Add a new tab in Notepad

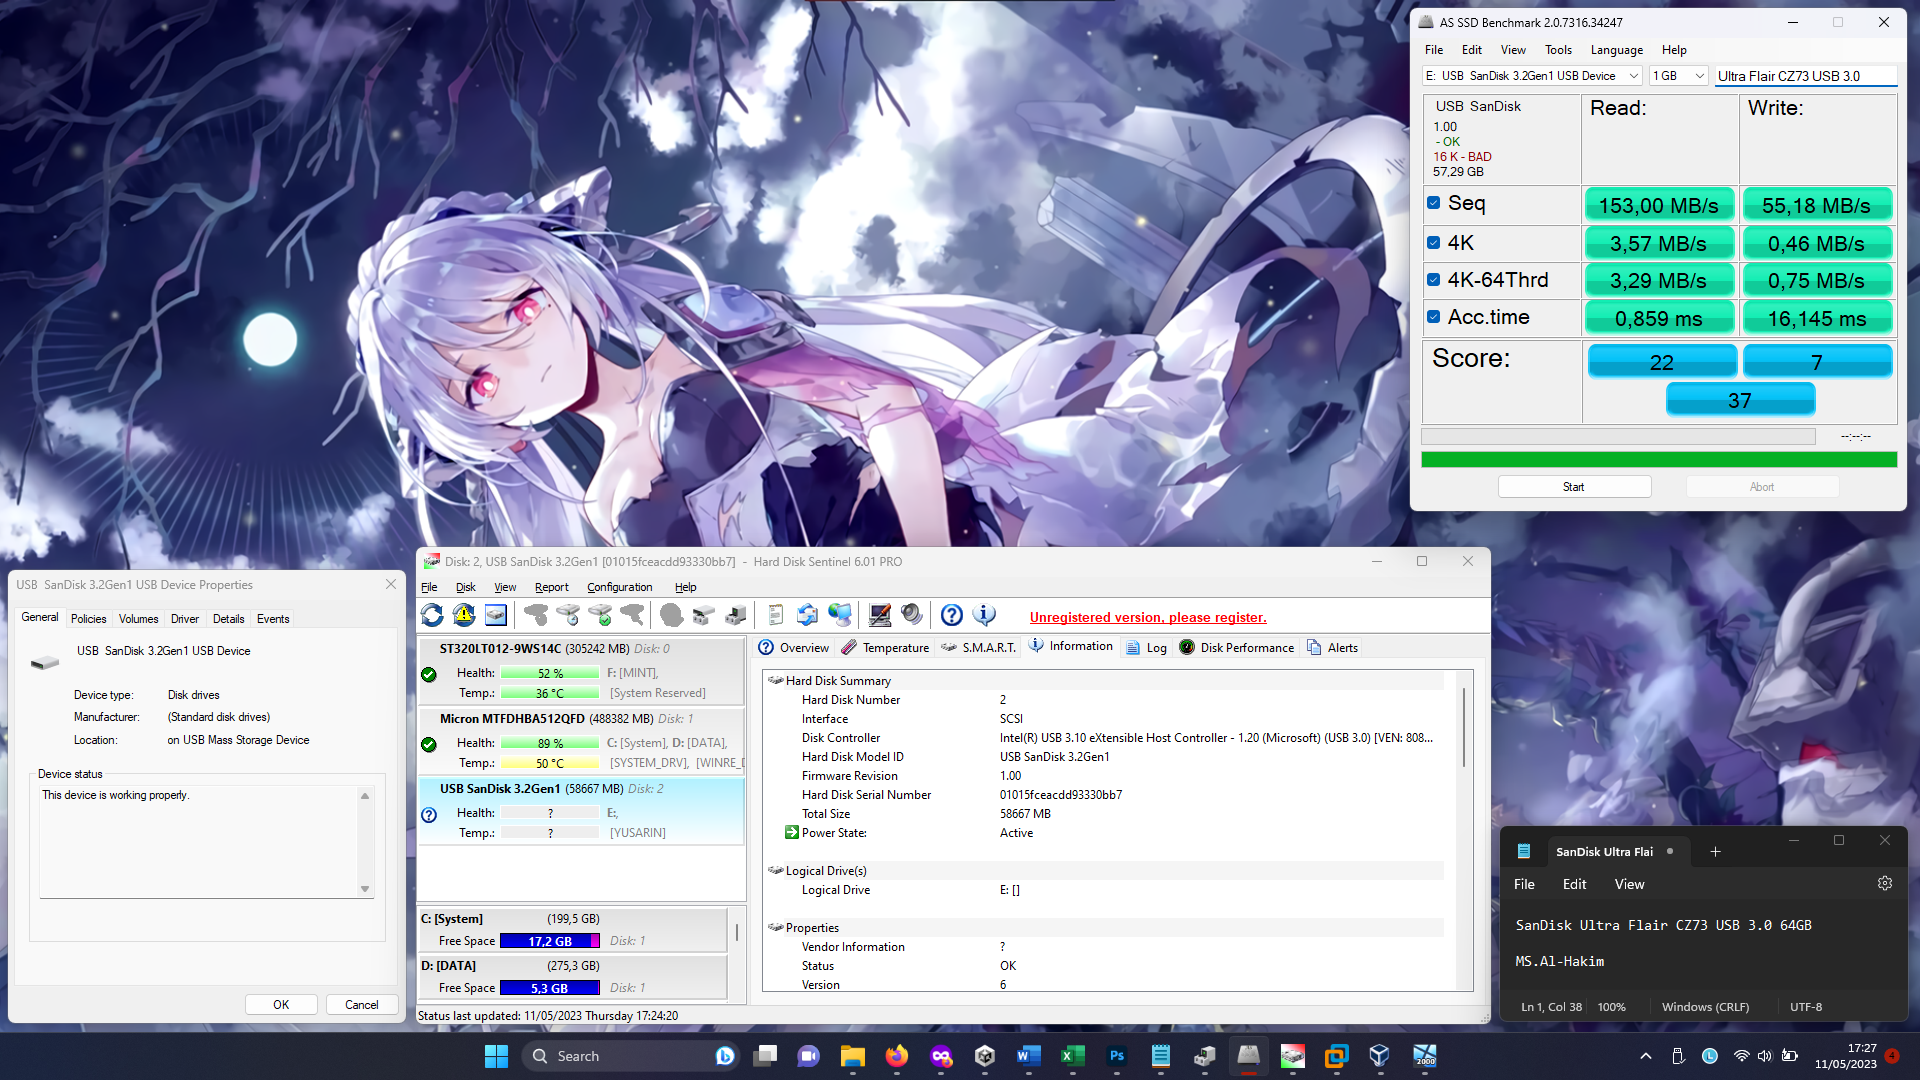(1715, 852)
